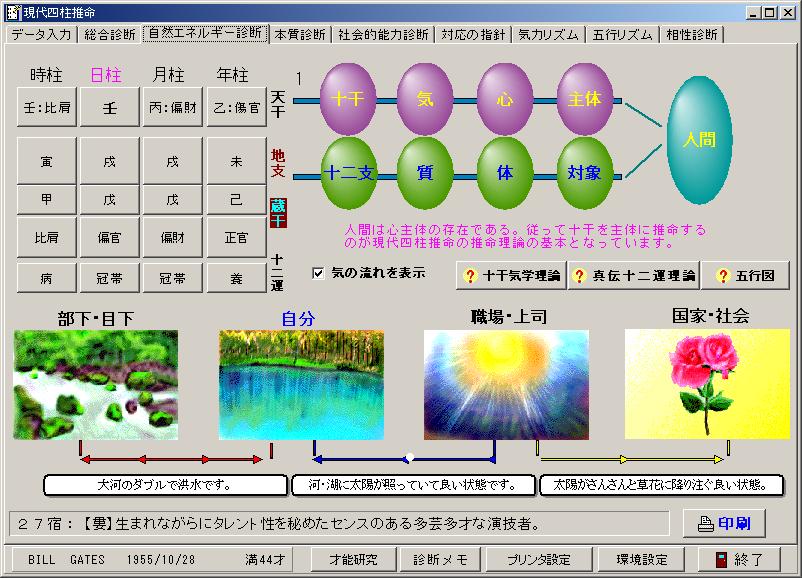Open the 十干気学理論 help button
The width and height of the screenshot is (802, 578).
click(511, 276)
